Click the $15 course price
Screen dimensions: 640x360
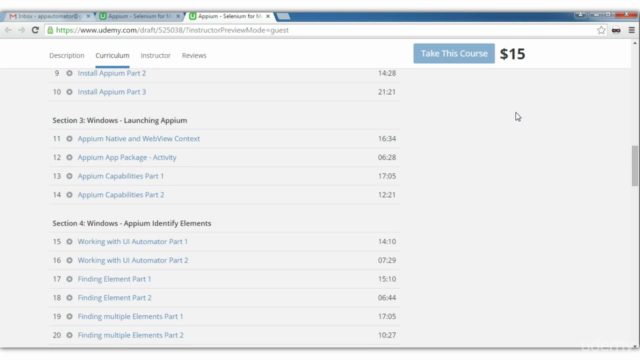coord(513,54)
